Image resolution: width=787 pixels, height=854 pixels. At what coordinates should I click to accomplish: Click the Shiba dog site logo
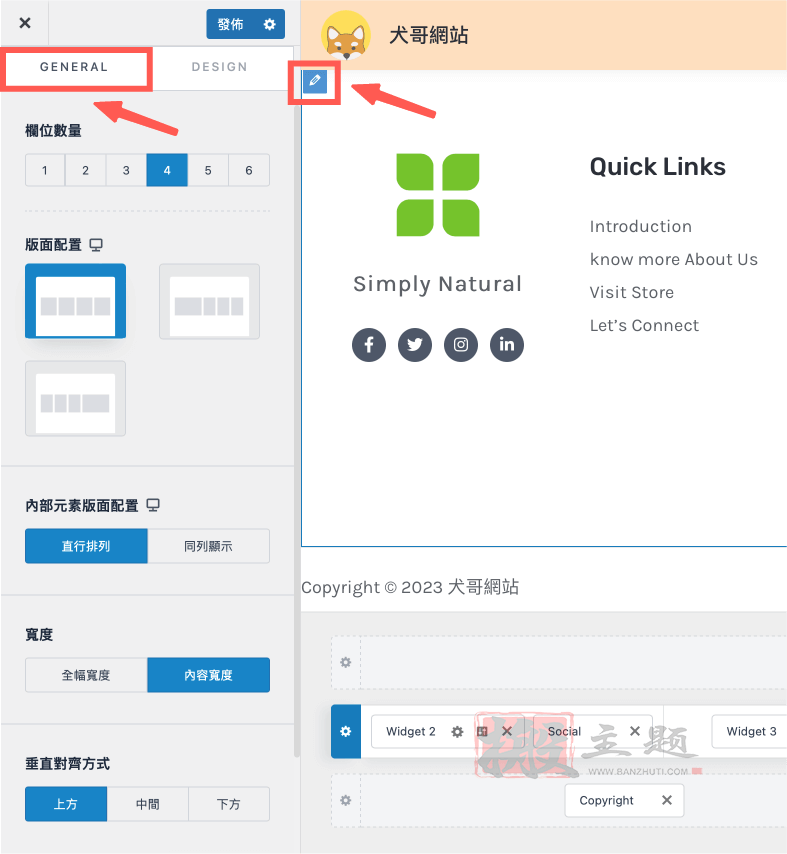point(346,35)
